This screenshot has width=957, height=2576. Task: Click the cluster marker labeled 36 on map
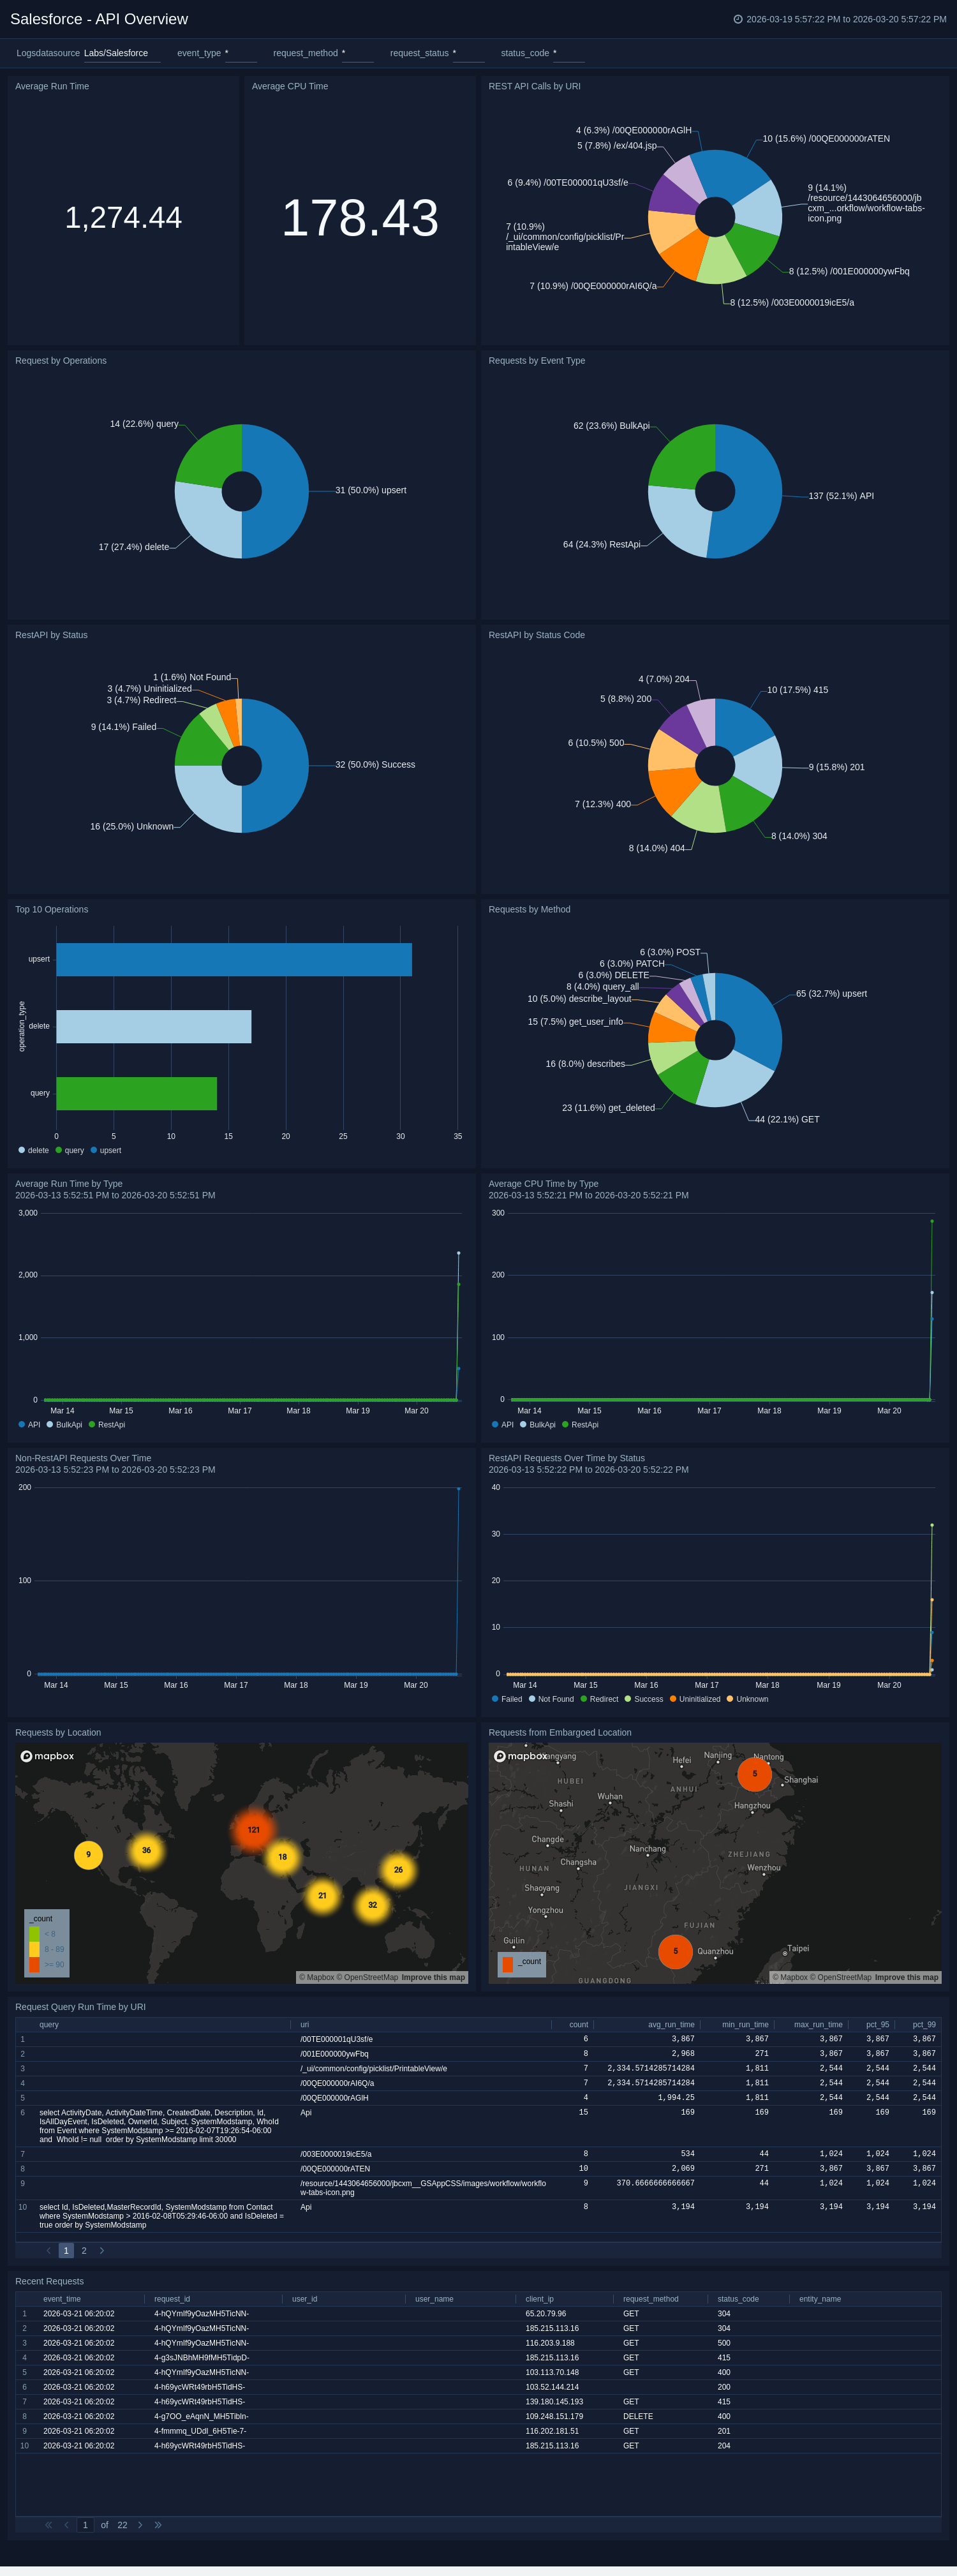pyautogui.click(x=146, y=1850)
